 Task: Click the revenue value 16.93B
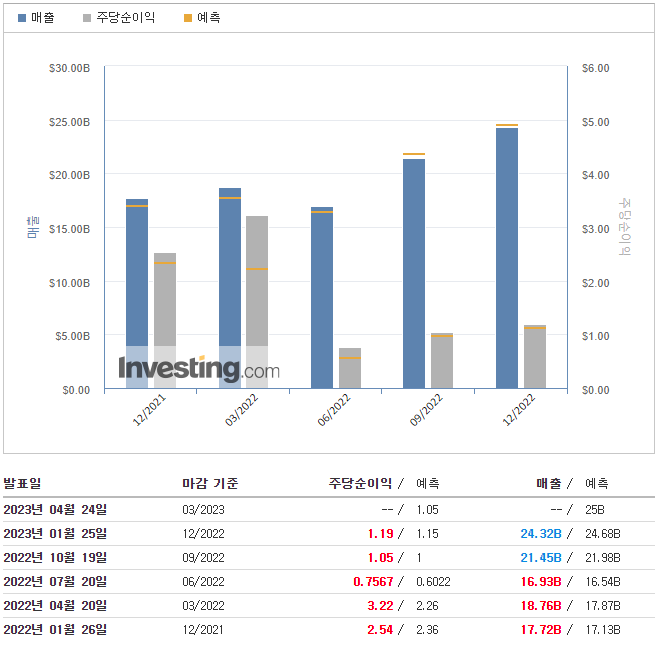pos(541,582)
